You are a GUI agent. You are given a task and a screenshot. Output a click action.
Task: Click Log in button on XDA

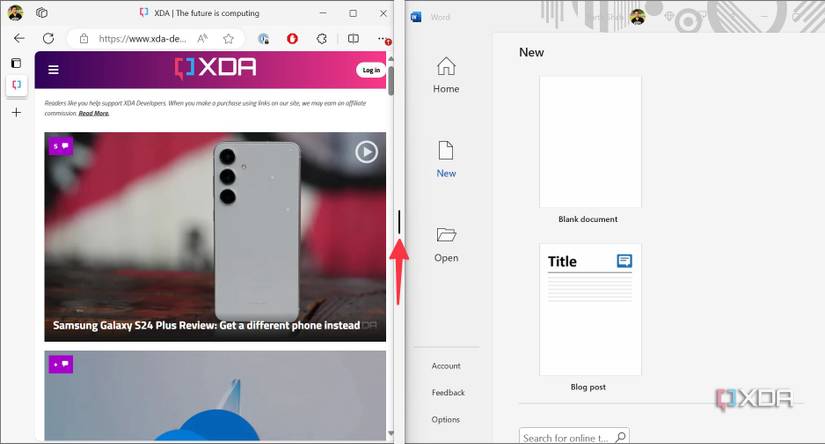pos(371,70)
